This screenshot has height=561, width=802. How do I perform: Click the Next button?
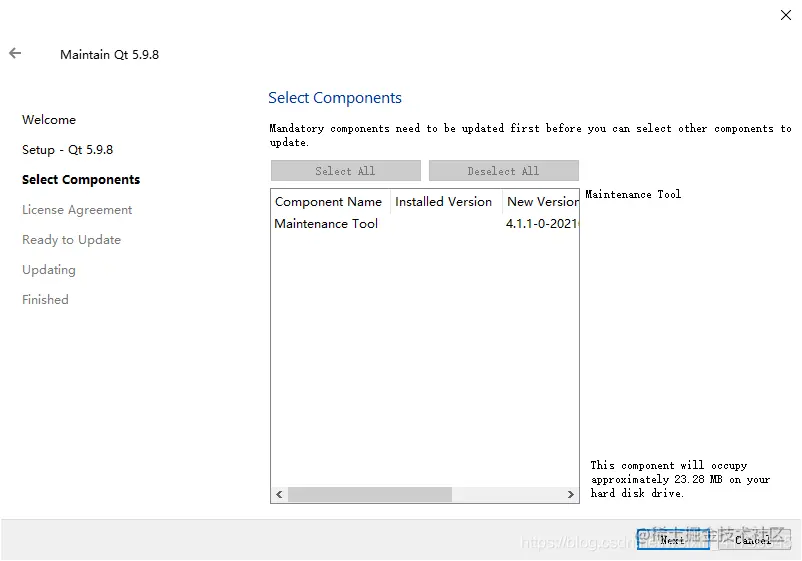673,540
